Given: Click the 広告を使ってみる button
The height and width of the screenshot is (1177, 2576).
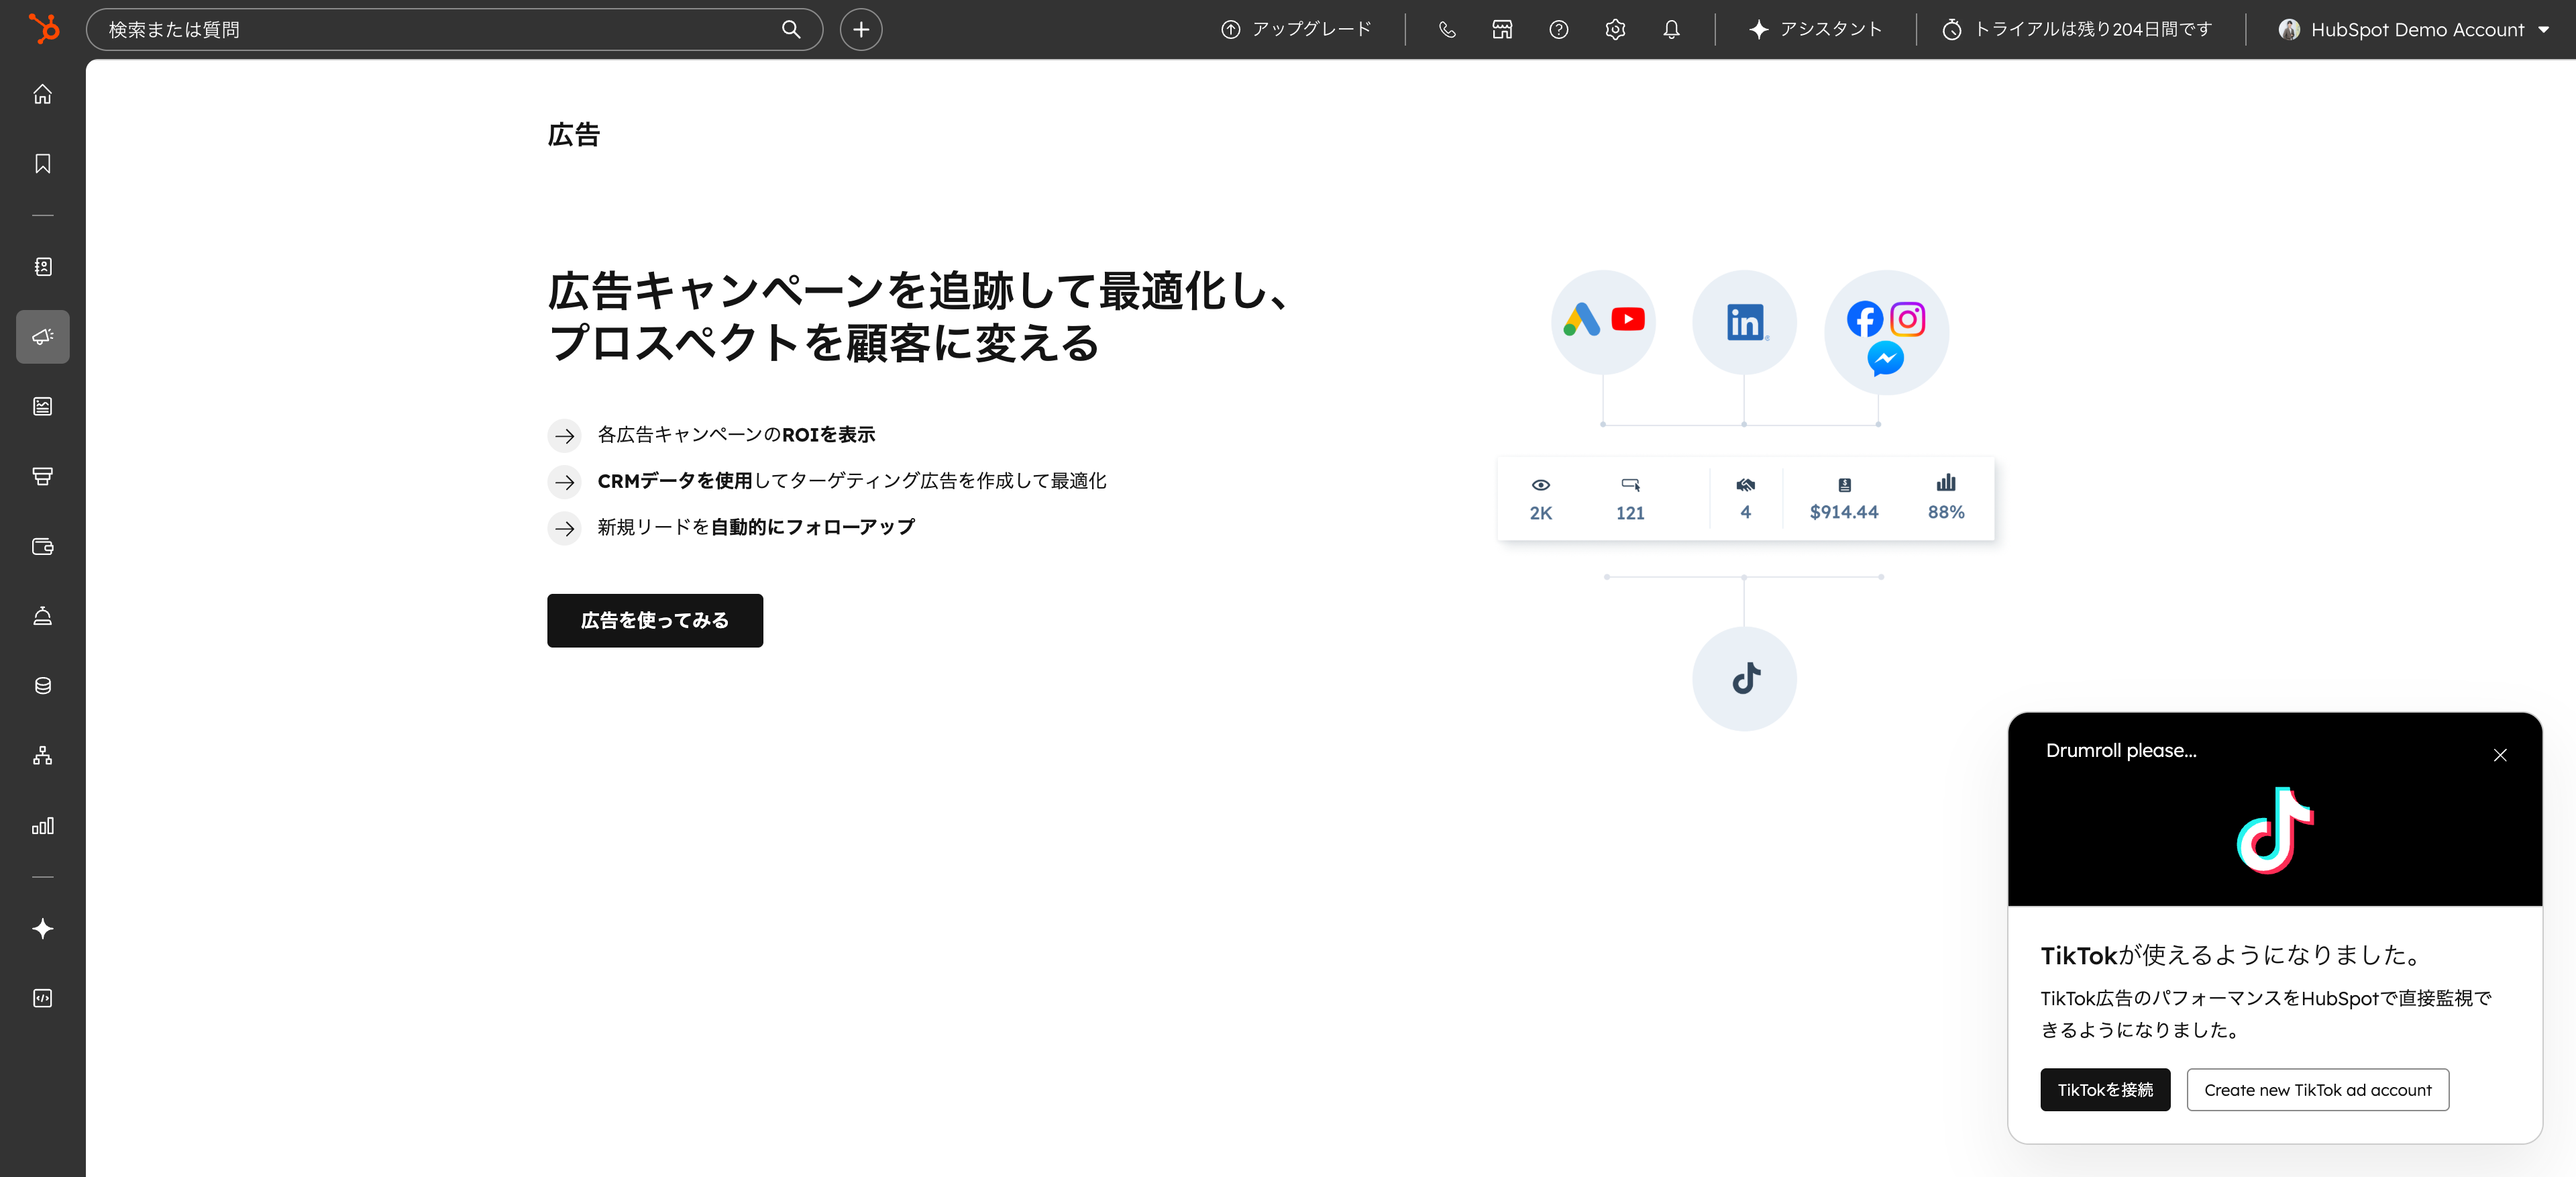Looking at the screenshot, I should pyautogui.click(x=655, y=620).
